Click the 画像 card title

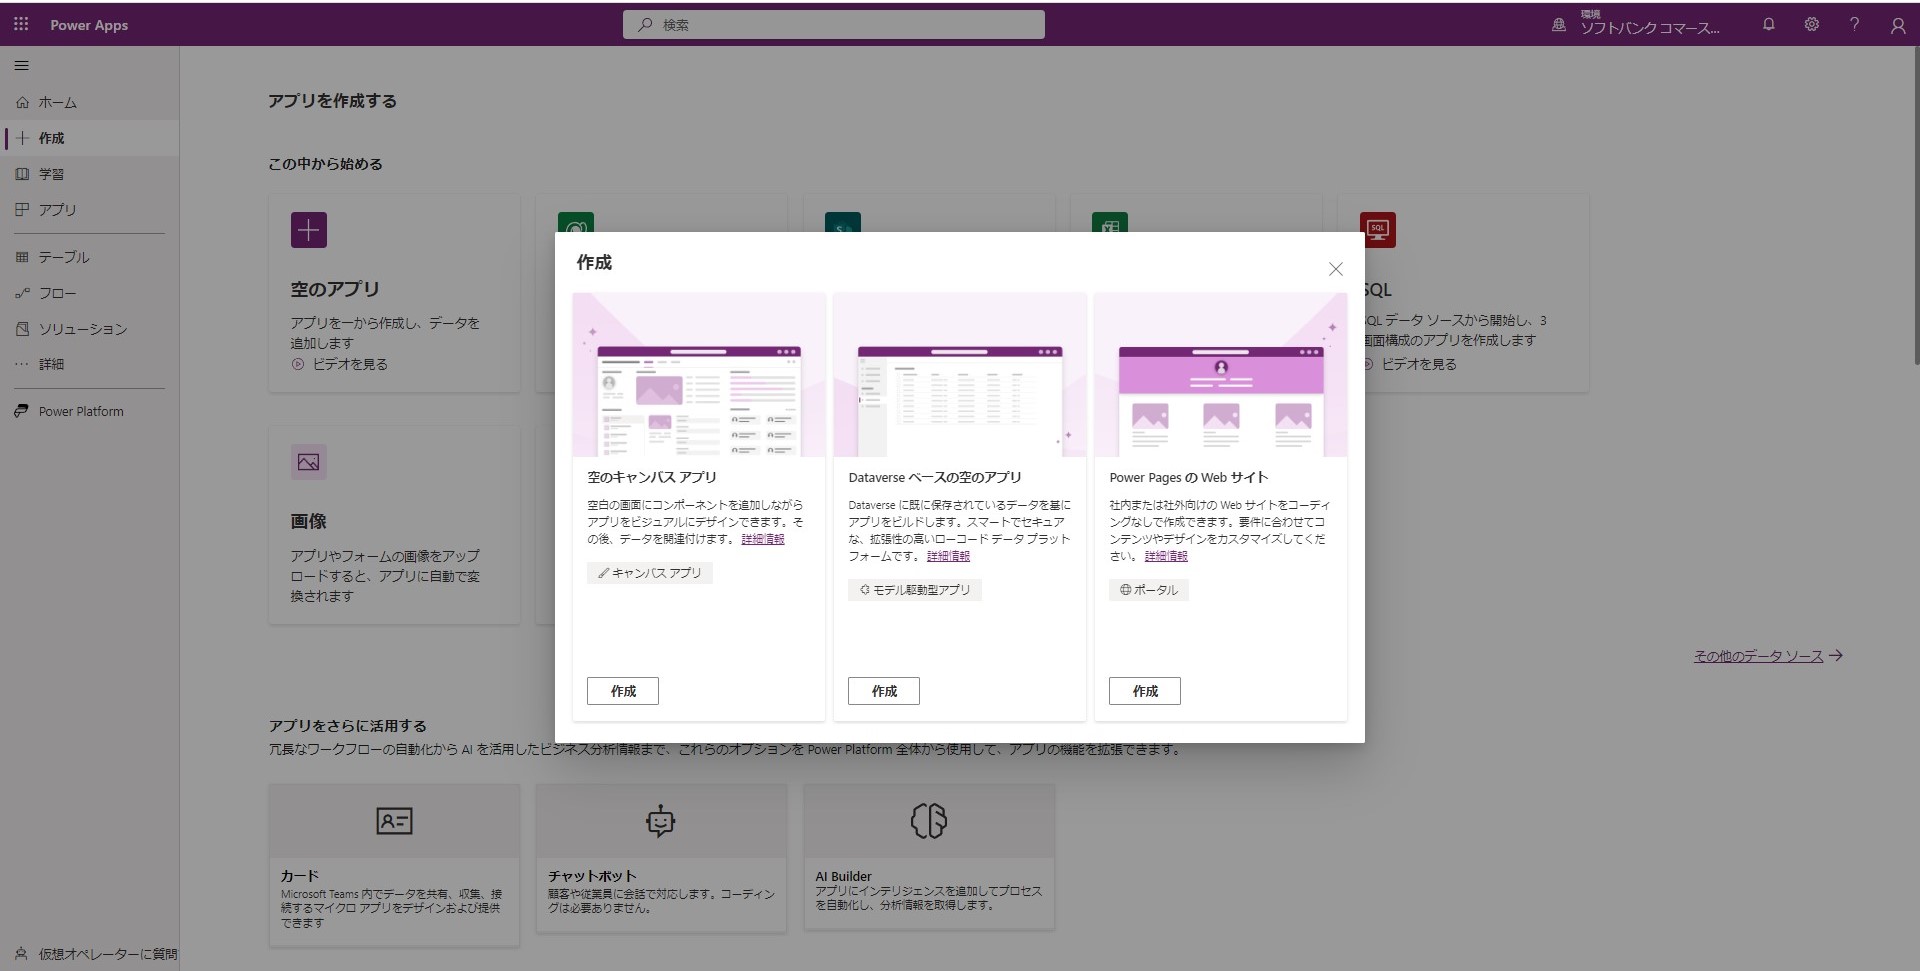309,521
